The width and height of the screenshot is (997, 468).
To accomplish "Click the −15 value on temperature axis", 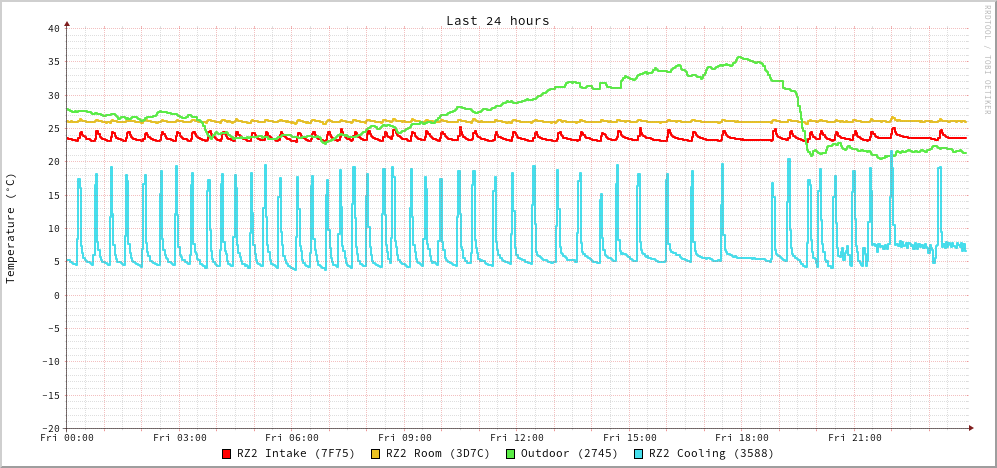I will (x=50, y=395).
